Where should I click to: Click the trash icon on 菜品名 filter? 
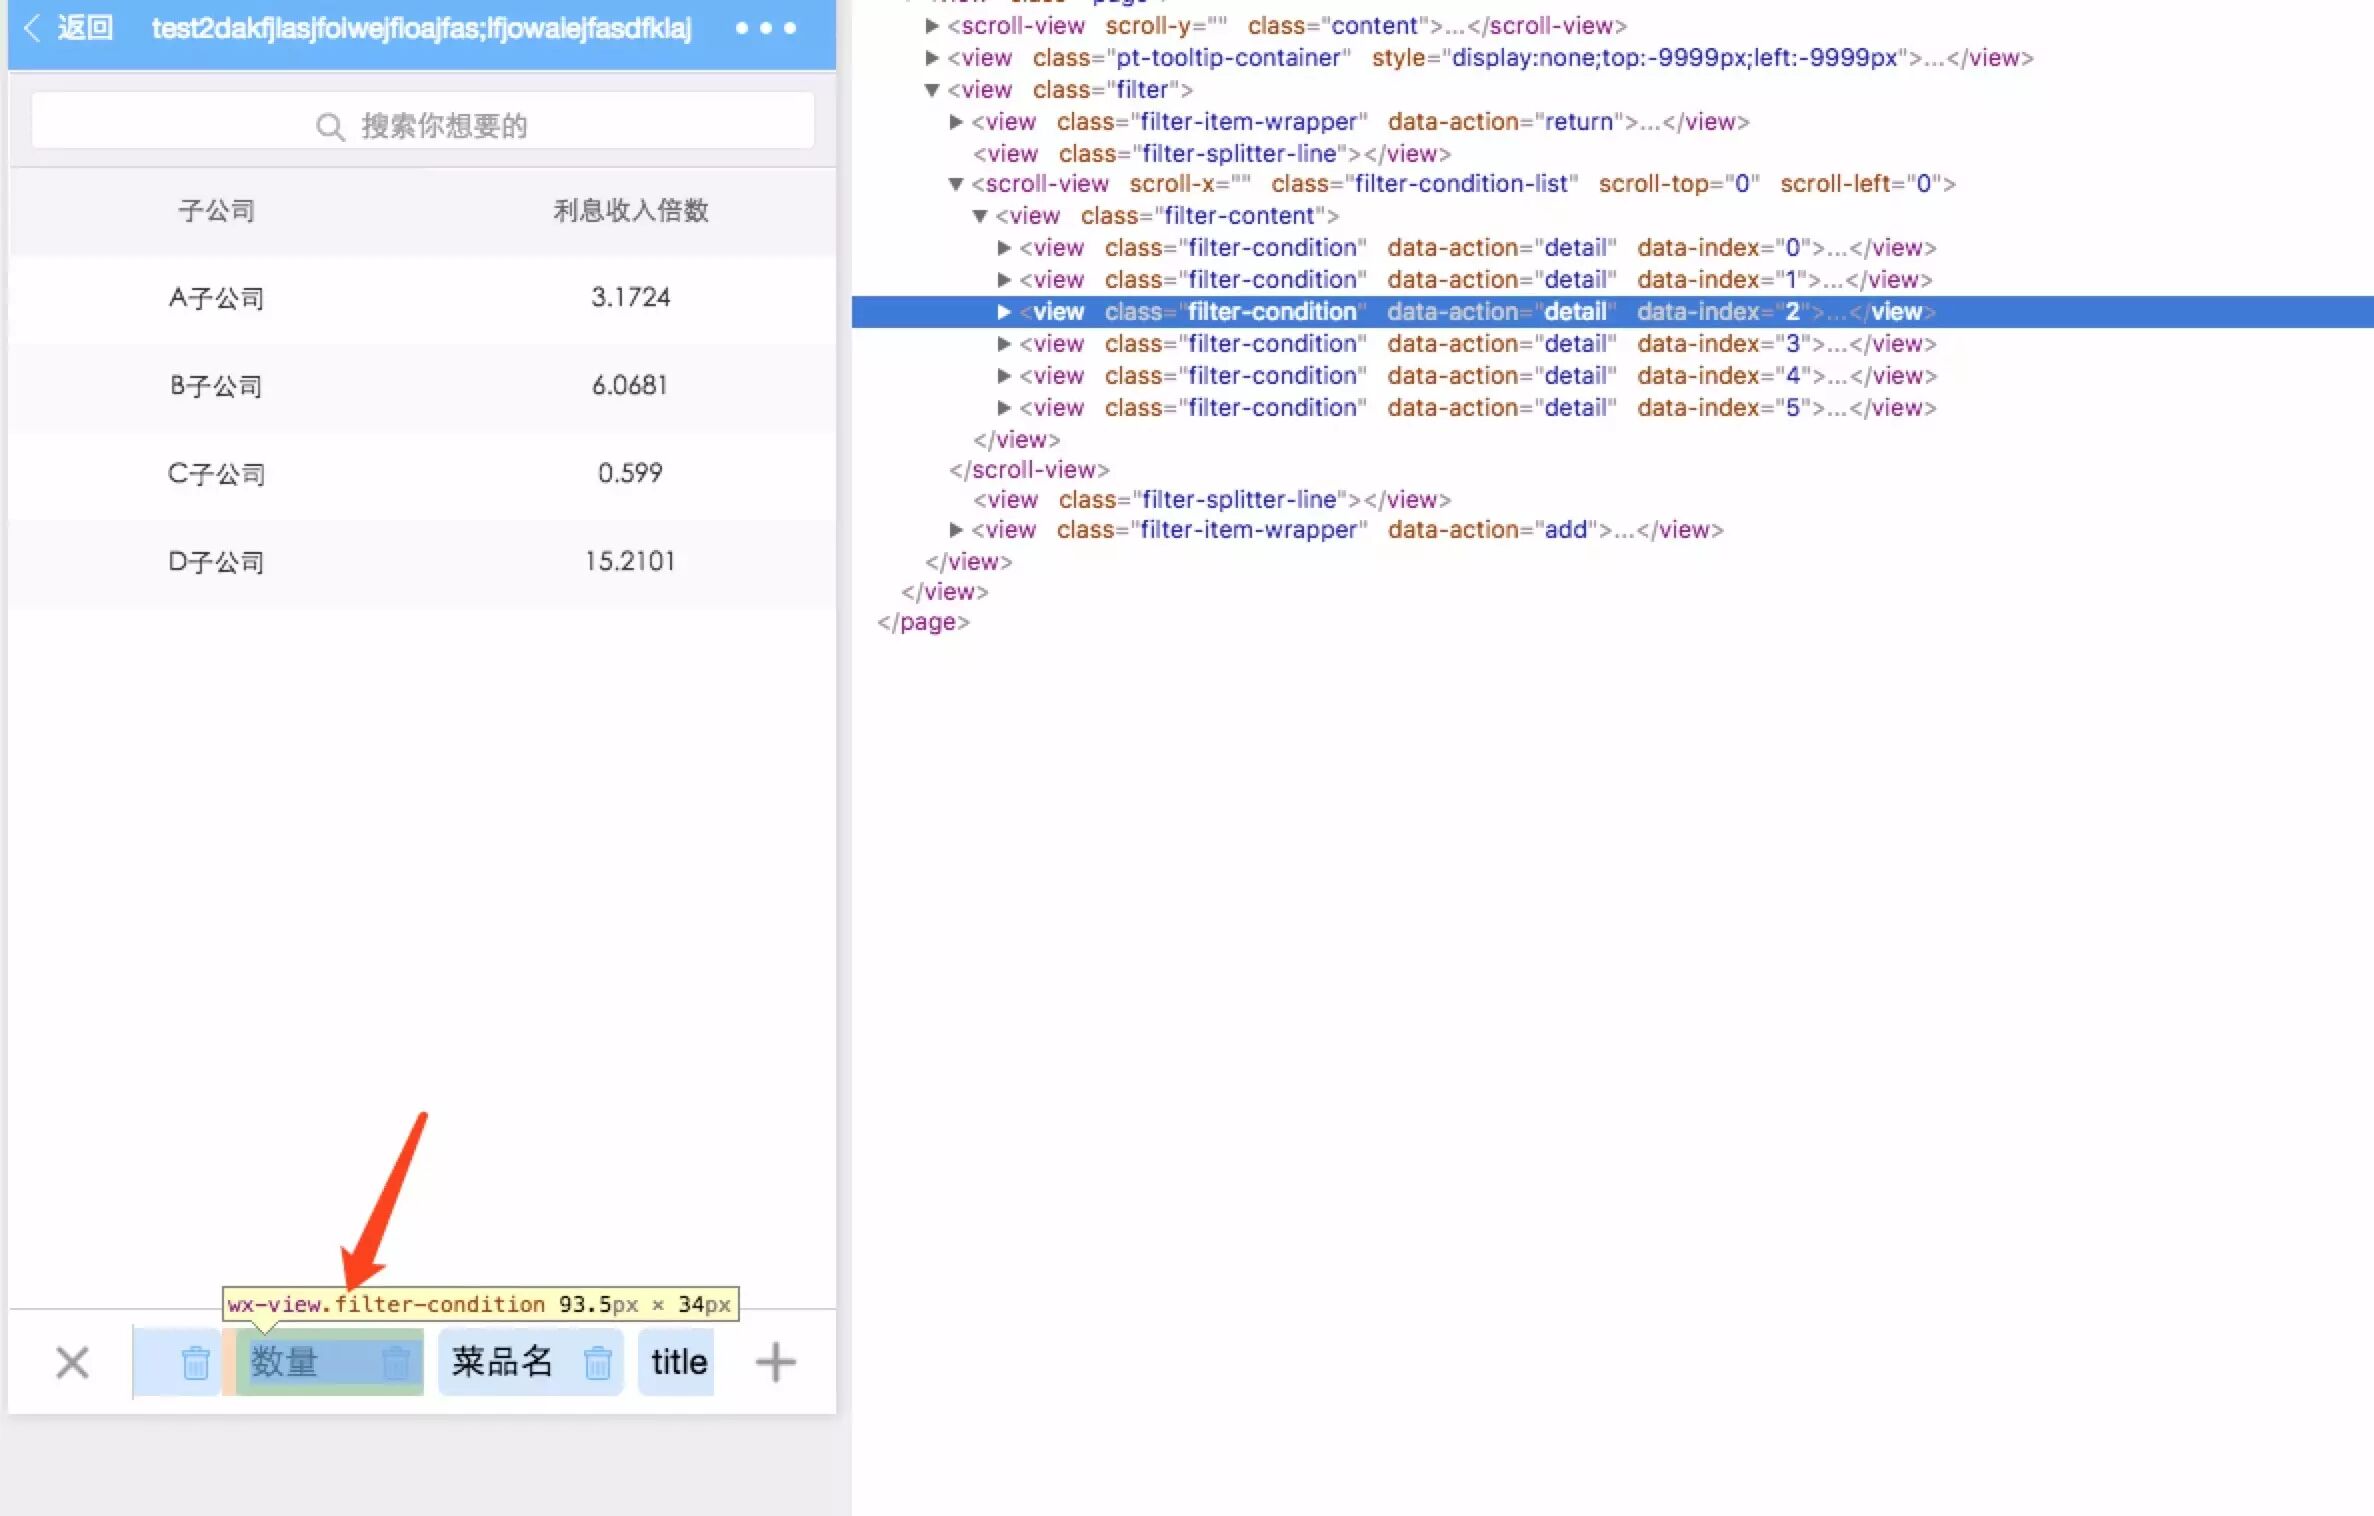coord(597,1362)
